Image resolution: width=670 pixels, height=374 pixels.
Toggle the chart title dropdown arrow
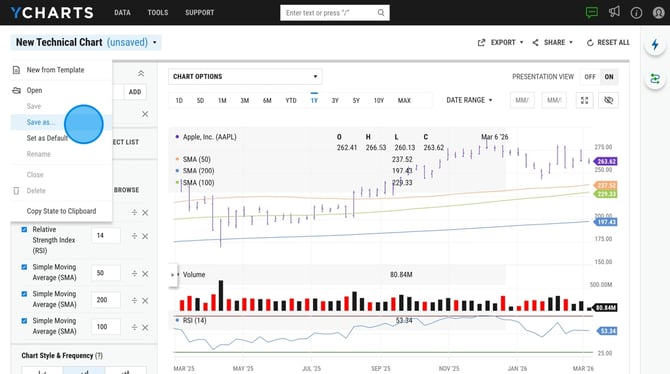coord(155,43)
